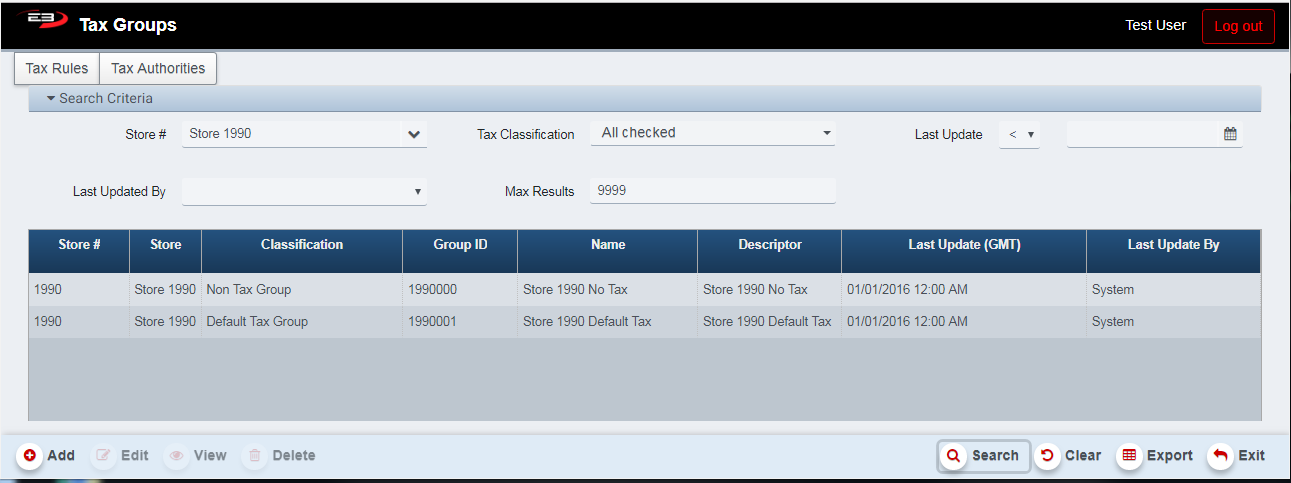Switch to the Tax Authorities tab
Image resolution: width=1291 pixels, height=483 pixels.
158,69
